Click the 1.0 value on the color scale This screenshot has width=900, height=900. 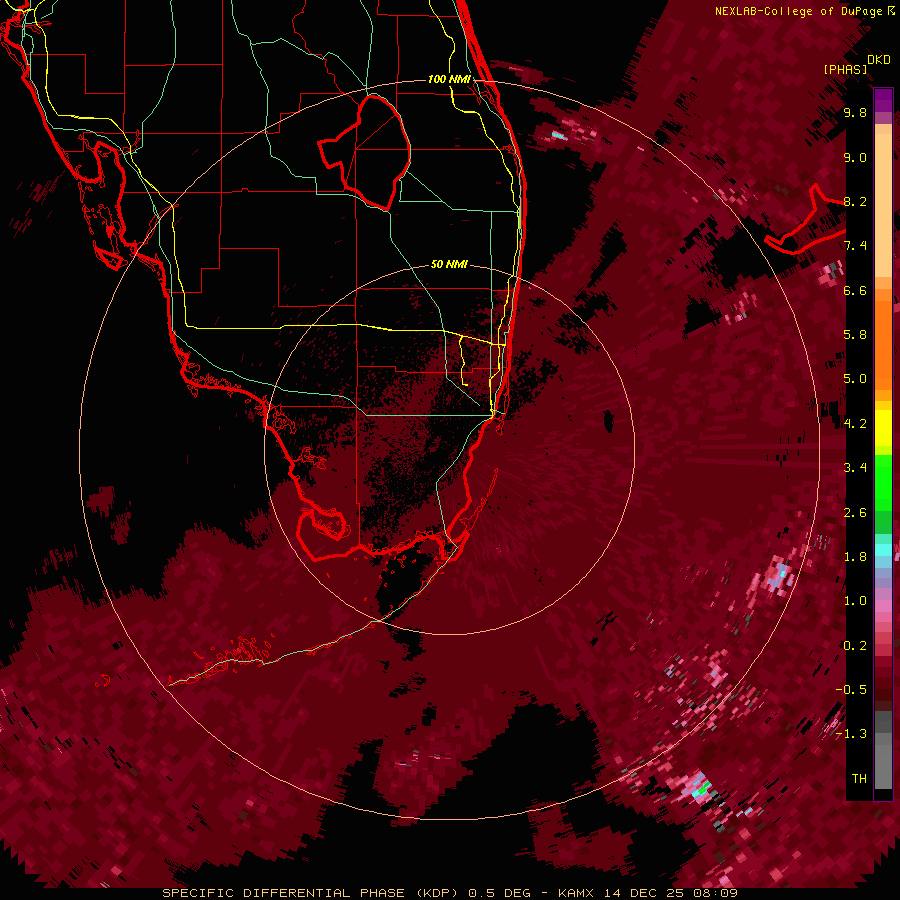point(855,601)
